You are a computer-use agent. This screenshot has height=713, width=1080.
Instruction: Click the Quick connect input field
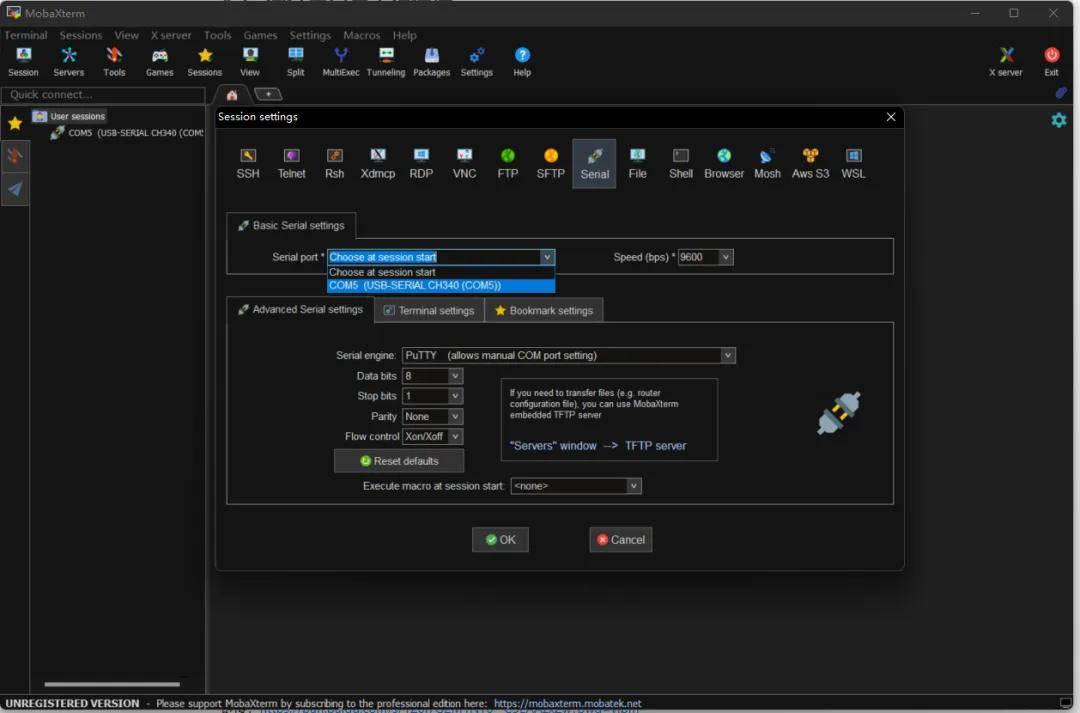tap(103, 94)
